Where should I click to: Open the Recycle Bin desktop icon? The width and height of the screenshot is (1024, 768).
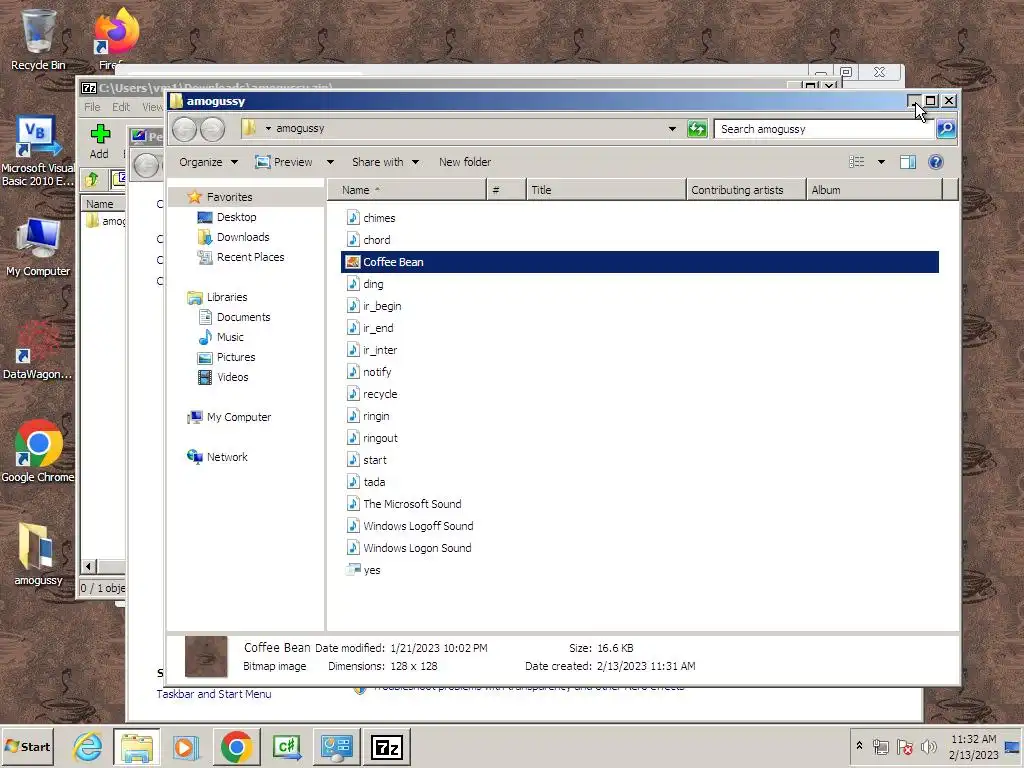[x=38, y=39]
